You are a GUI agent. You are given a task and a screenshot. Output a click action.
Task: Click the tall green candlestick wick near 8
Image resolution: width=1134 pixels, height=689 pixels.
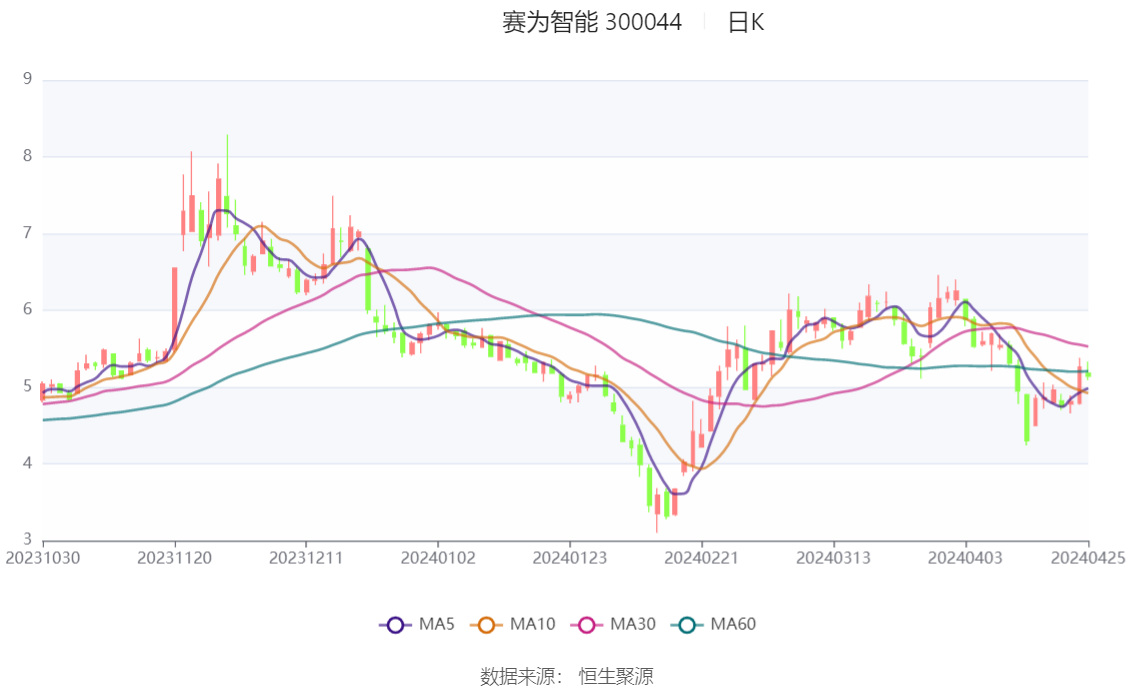(227, 165)
